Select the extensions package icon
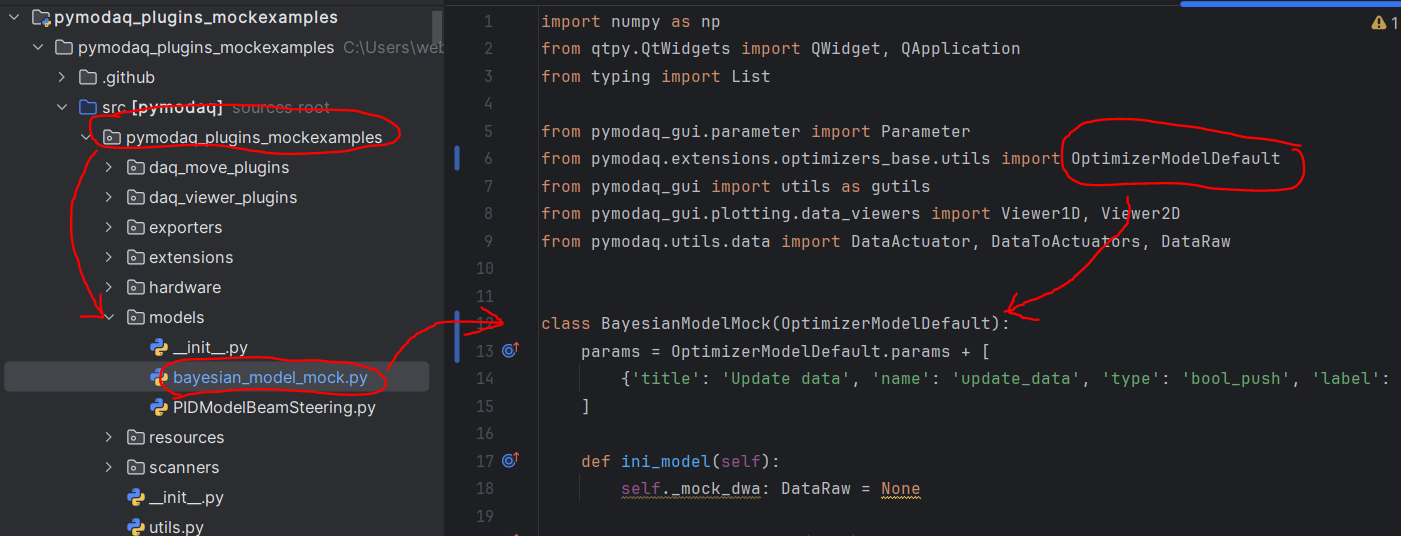 point(135,257)
